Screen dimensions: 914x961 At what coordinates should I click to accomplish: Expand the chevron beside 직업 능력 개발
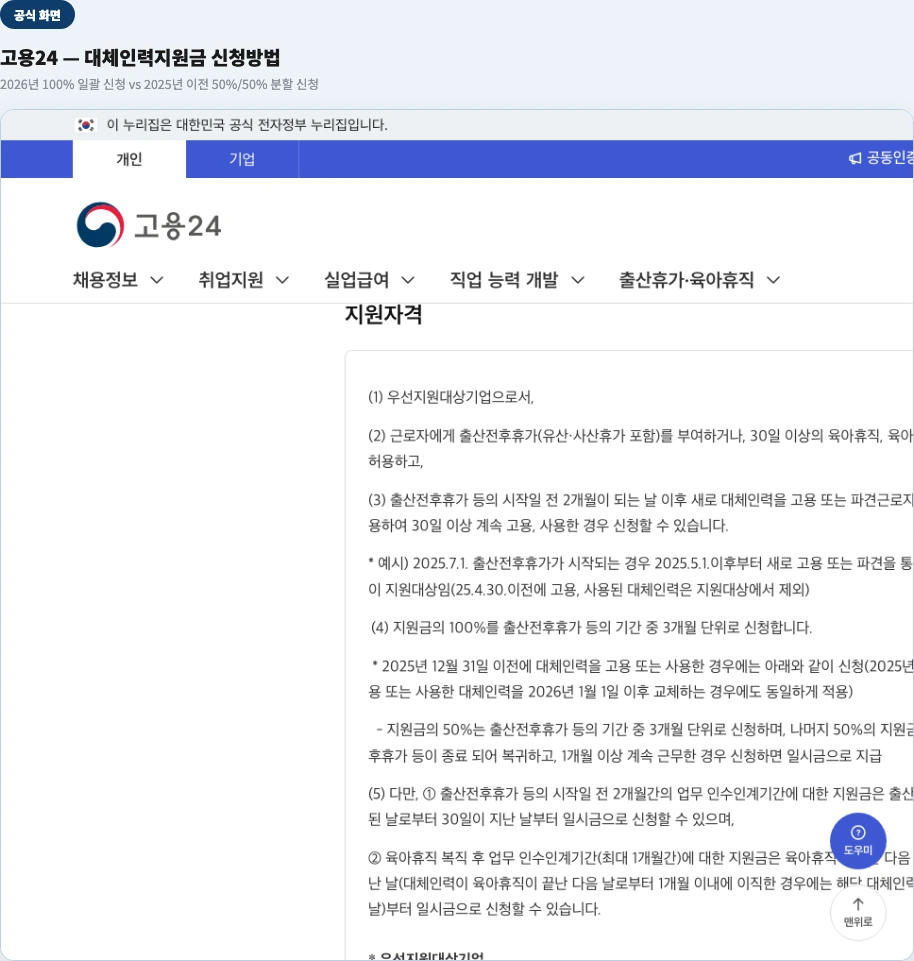tap(578, 281)
